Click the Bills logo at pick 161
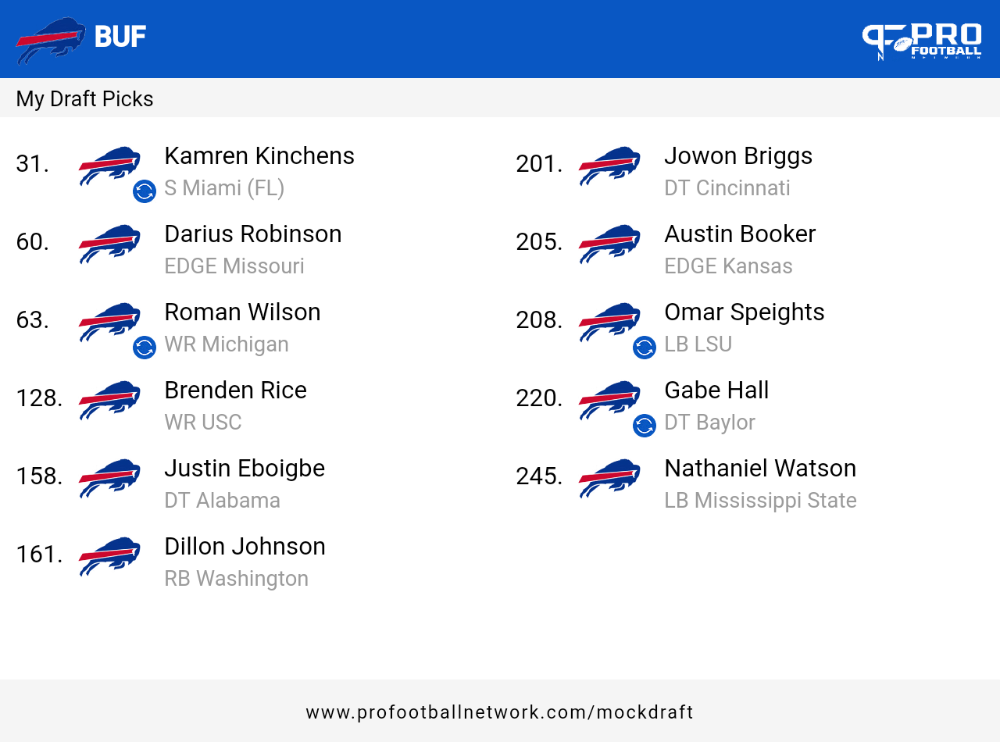This screenshot has width=1000, height=742. point(110,556)
